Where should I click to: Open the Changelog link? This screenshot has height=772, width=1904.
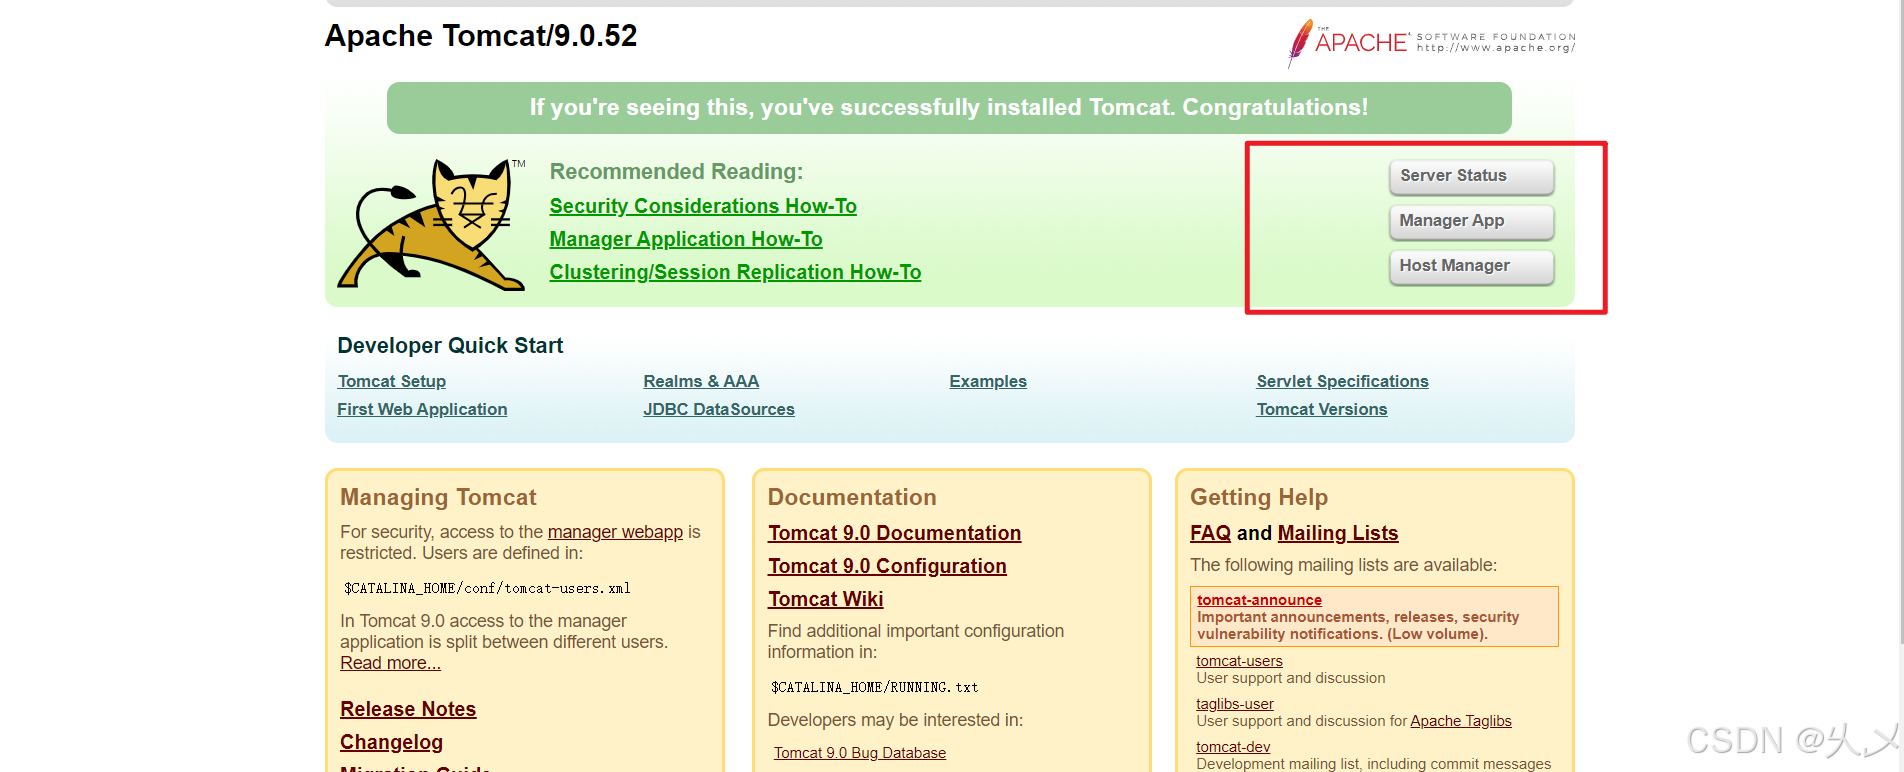click(x=391, y=742)
